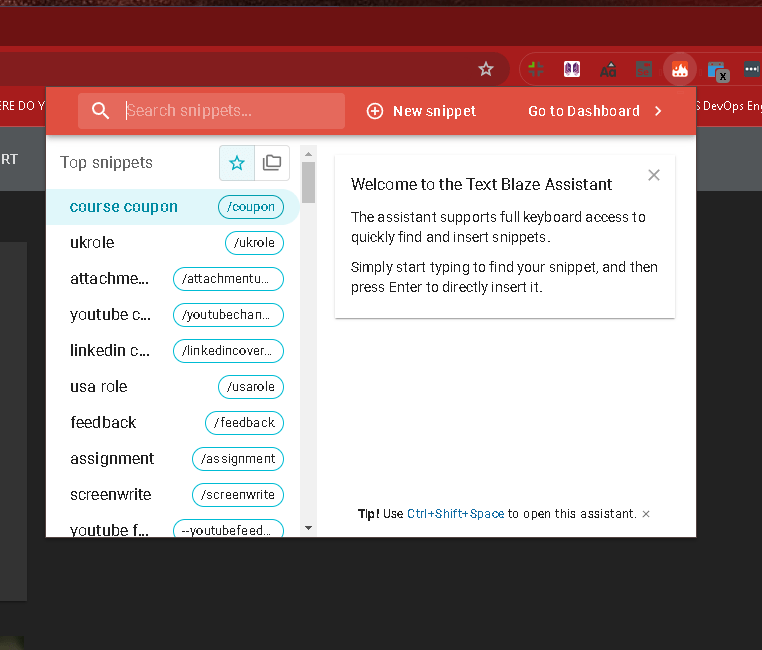The height and width of the screenshot is (650, 762).
Task: Open the dotted chat extension icon
Action: tap(752, 69)
